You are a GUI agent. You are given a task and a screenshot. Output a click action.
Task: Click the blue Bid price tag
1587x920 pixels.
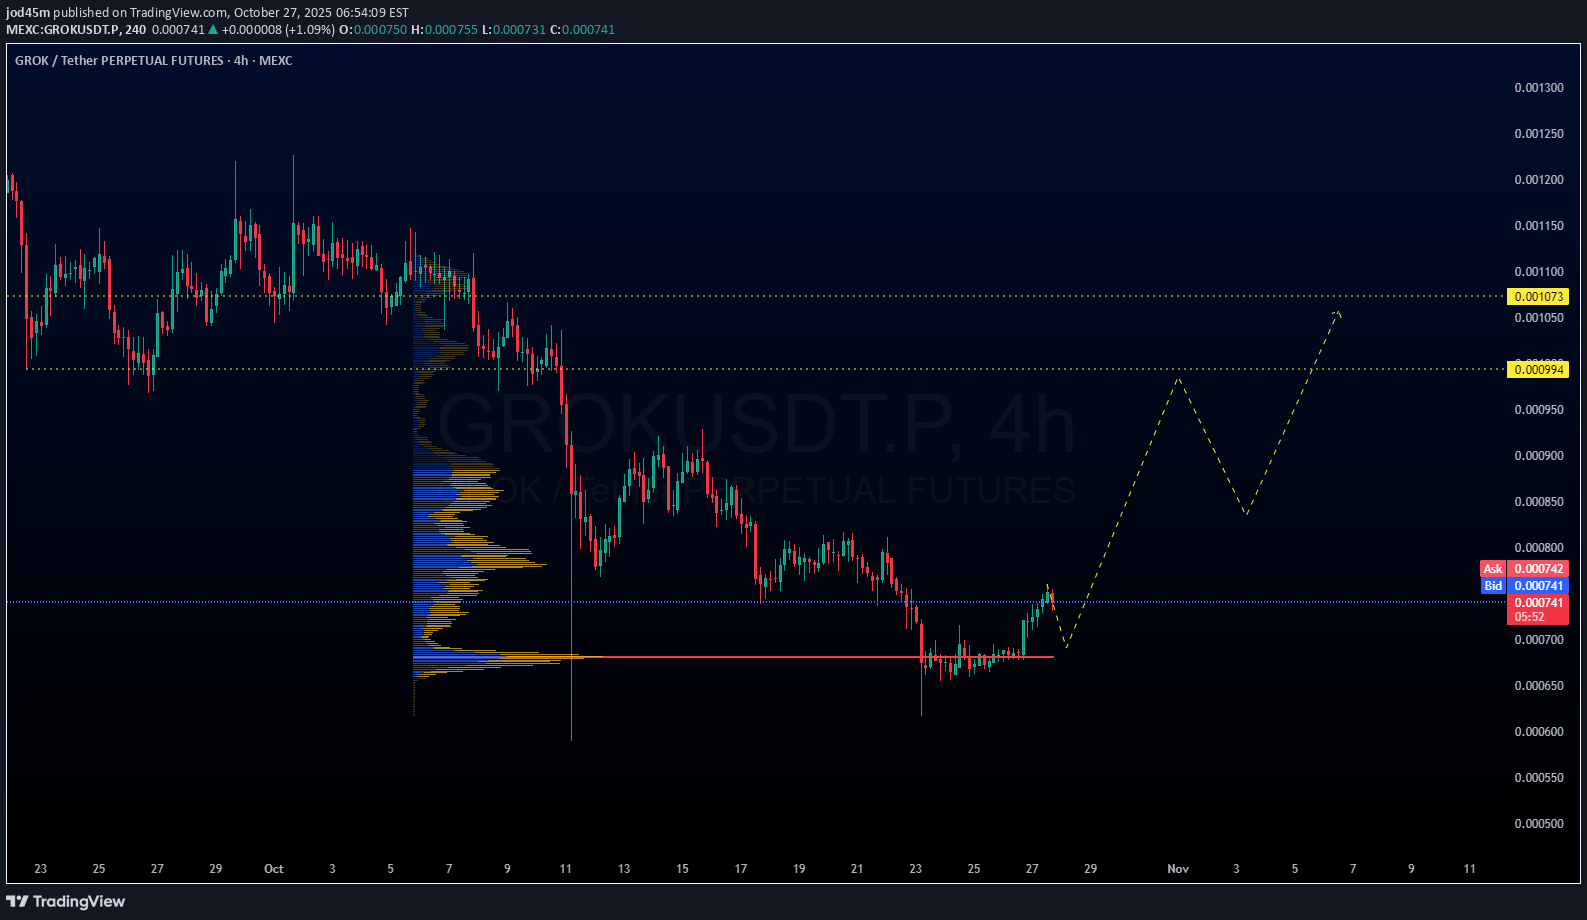point(1493,586)
